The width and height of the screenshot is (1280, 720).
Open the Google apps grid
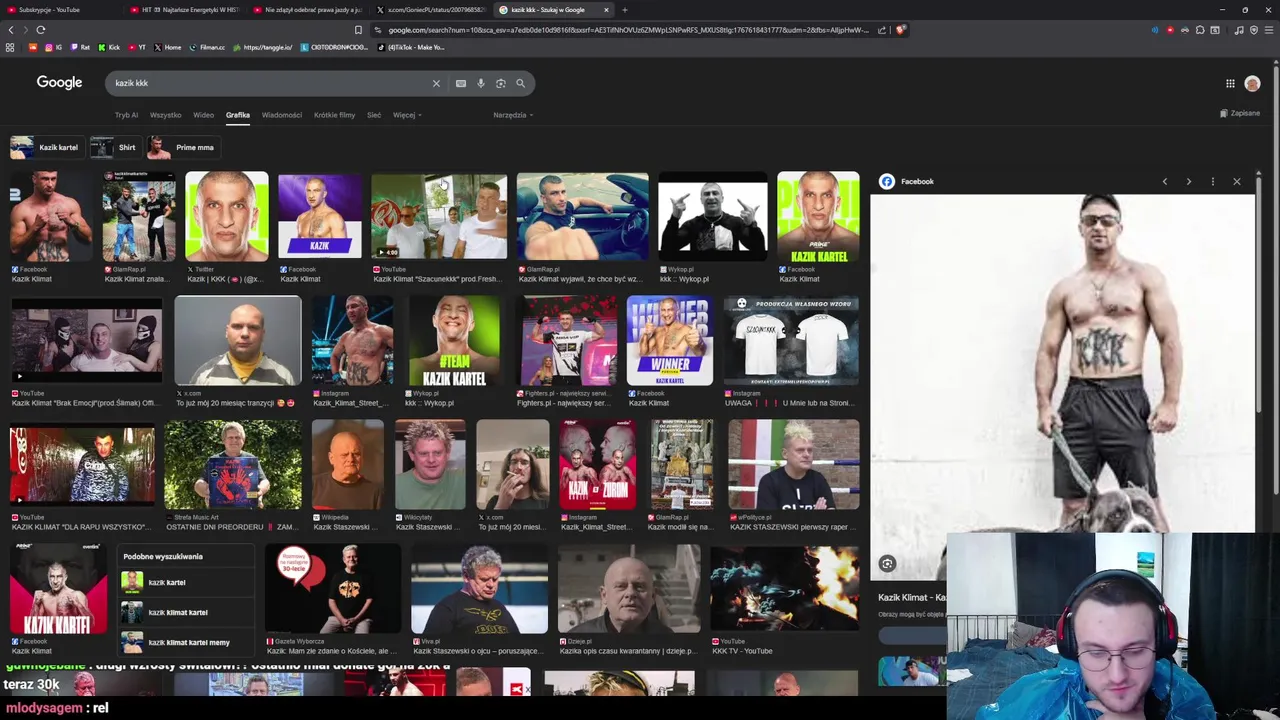point(1230,83)
